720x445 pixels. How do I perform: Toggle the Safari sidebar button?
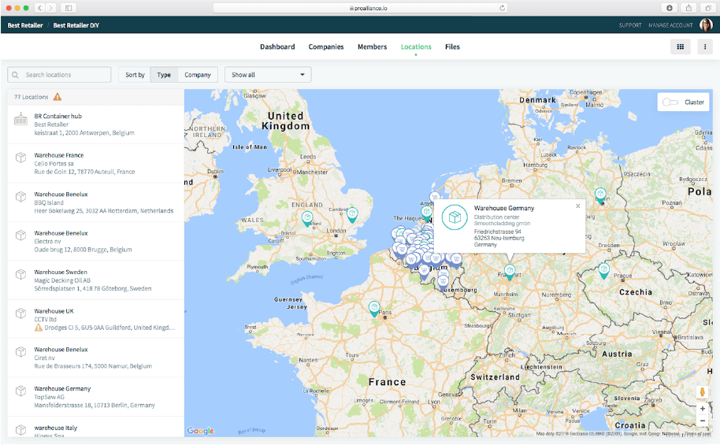(x=68, y=8)
